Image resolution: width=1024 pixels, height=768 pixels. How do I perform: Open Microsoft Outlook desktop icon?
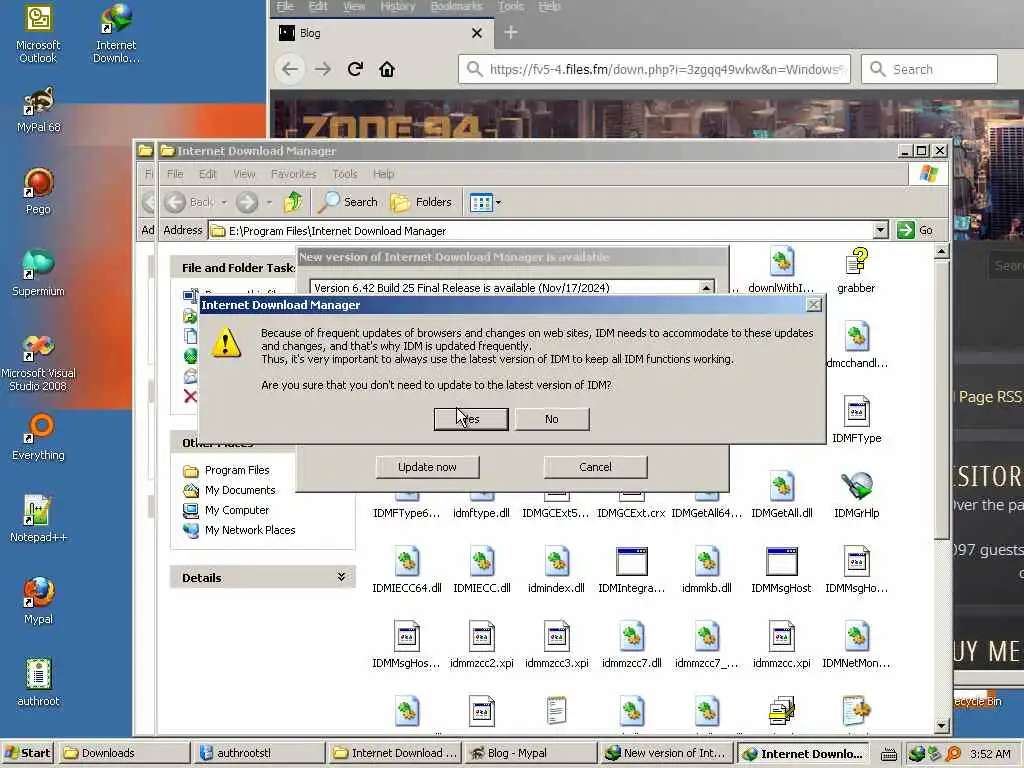click(x=38, y=34)
